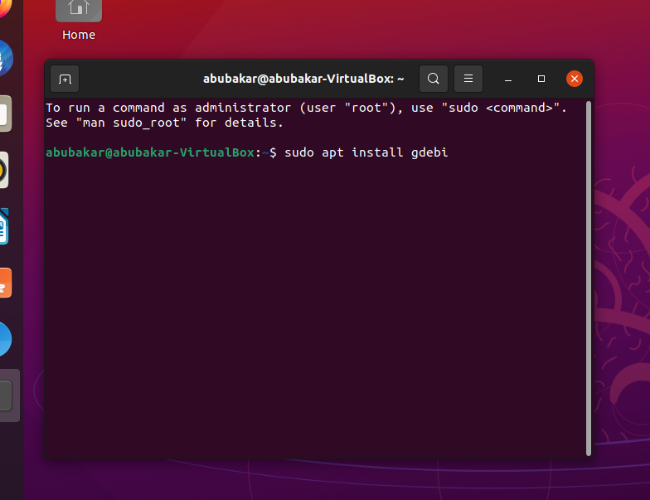Open Ubuntu Software from the dock
Viewport: 650px width, 500px height.
[x=4, y=283]
